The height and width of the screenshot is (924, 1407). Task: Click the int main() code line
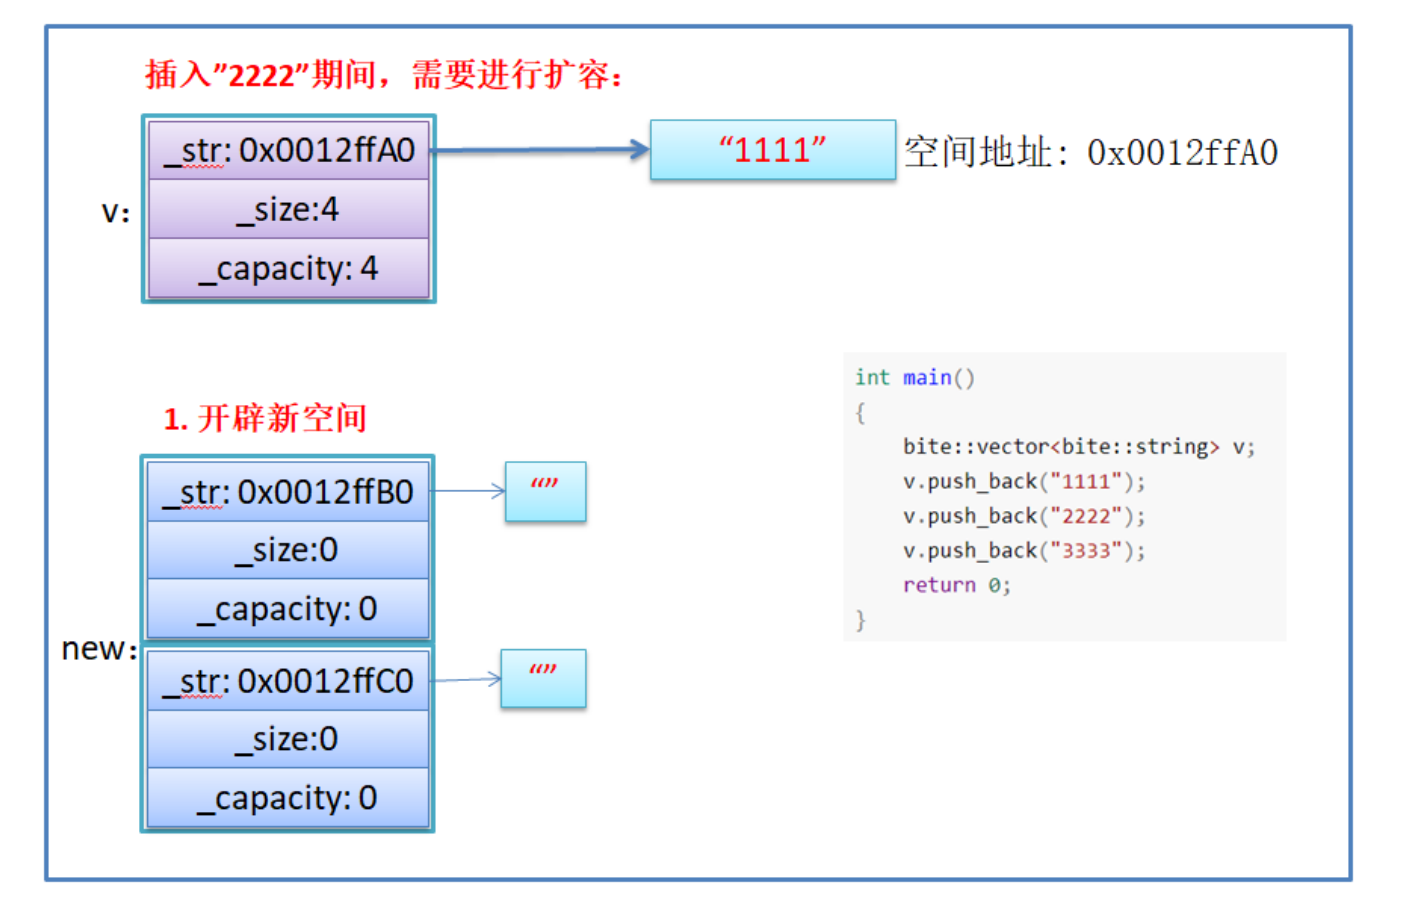click(x=914, y=377)
